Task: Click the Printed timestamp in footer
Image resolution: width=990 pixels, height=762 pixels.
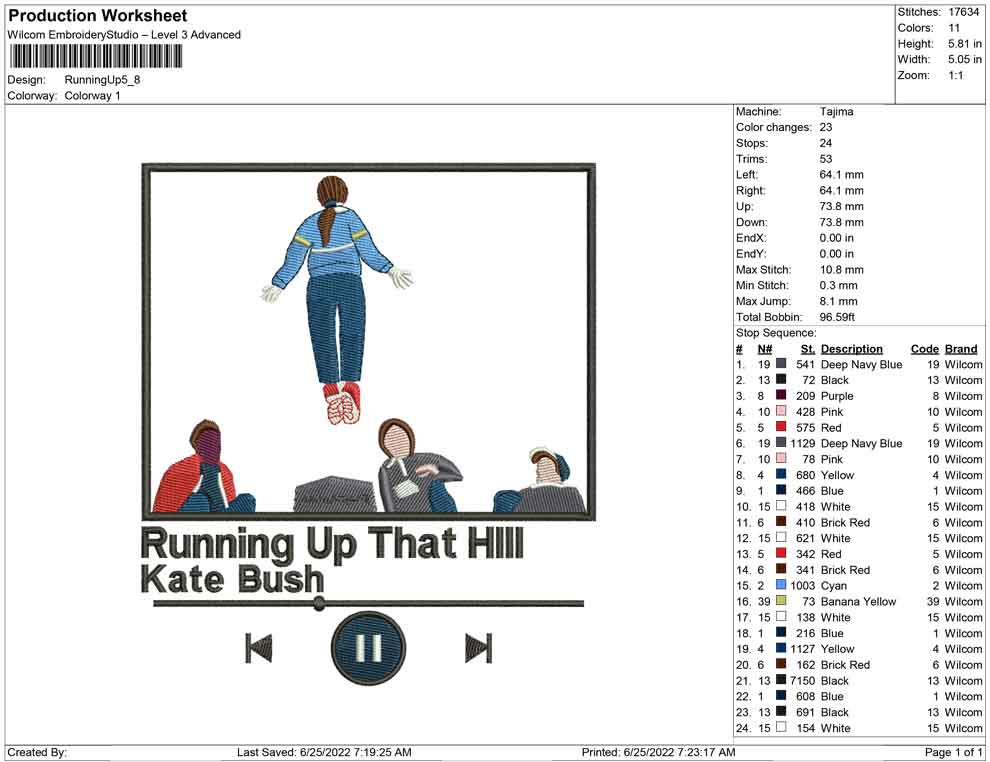Action: [x=658, y=752]
